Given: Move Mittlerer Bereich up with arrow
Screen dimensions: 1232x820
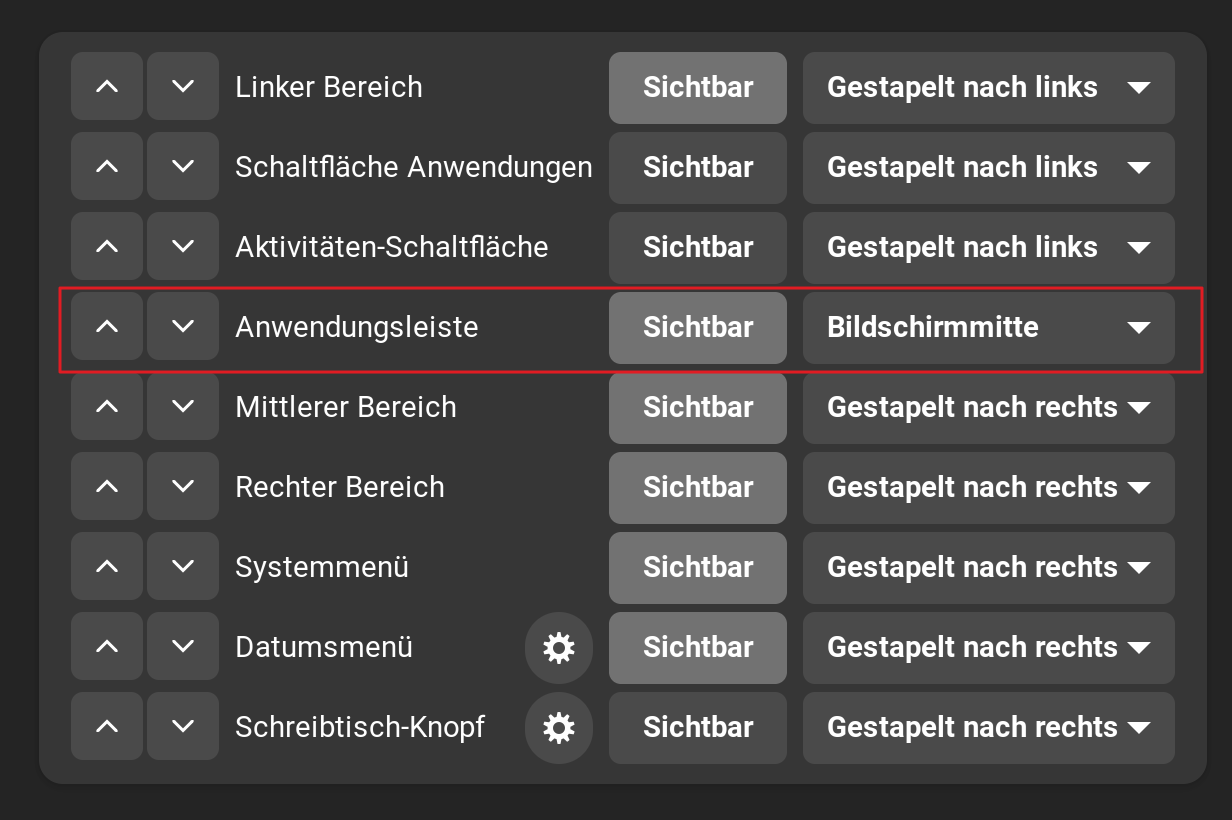Looking at the screenshot, I should point(107,407).
